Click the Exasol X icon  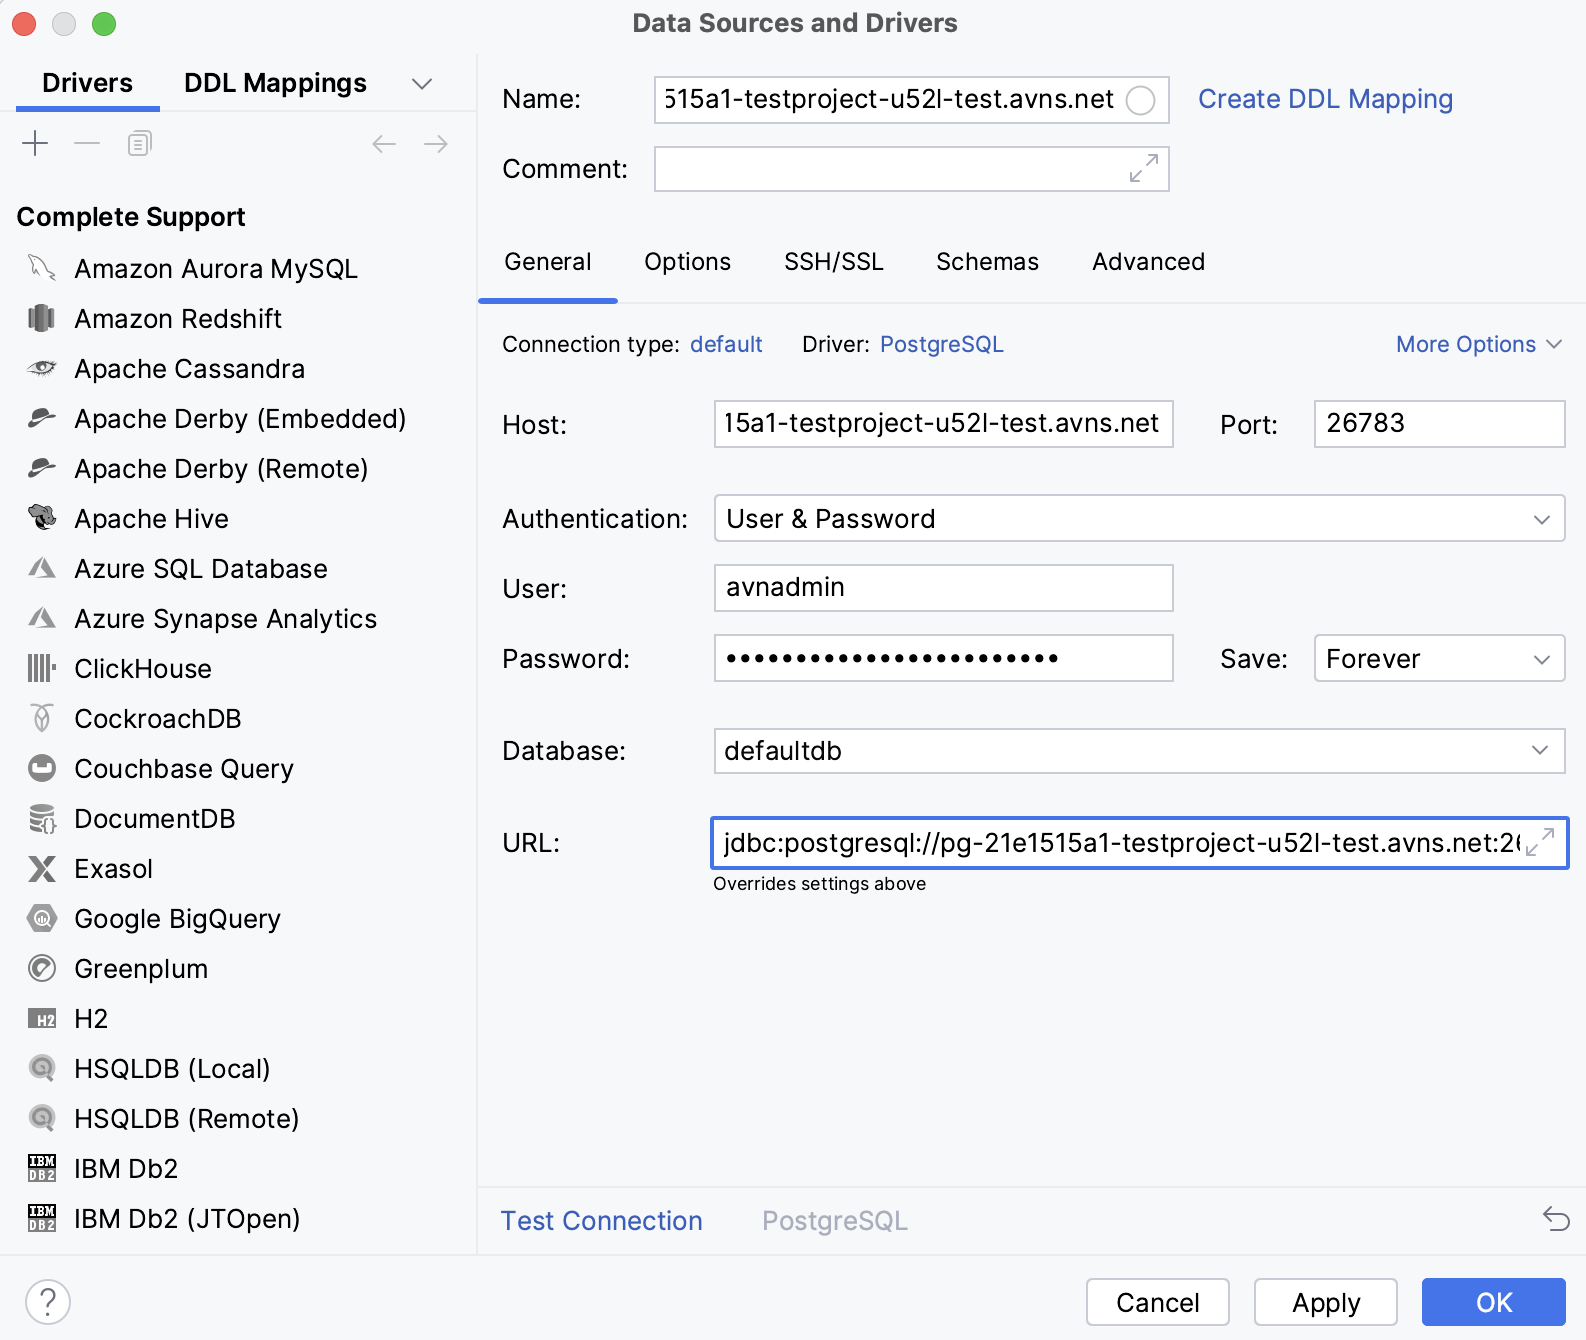42,868
